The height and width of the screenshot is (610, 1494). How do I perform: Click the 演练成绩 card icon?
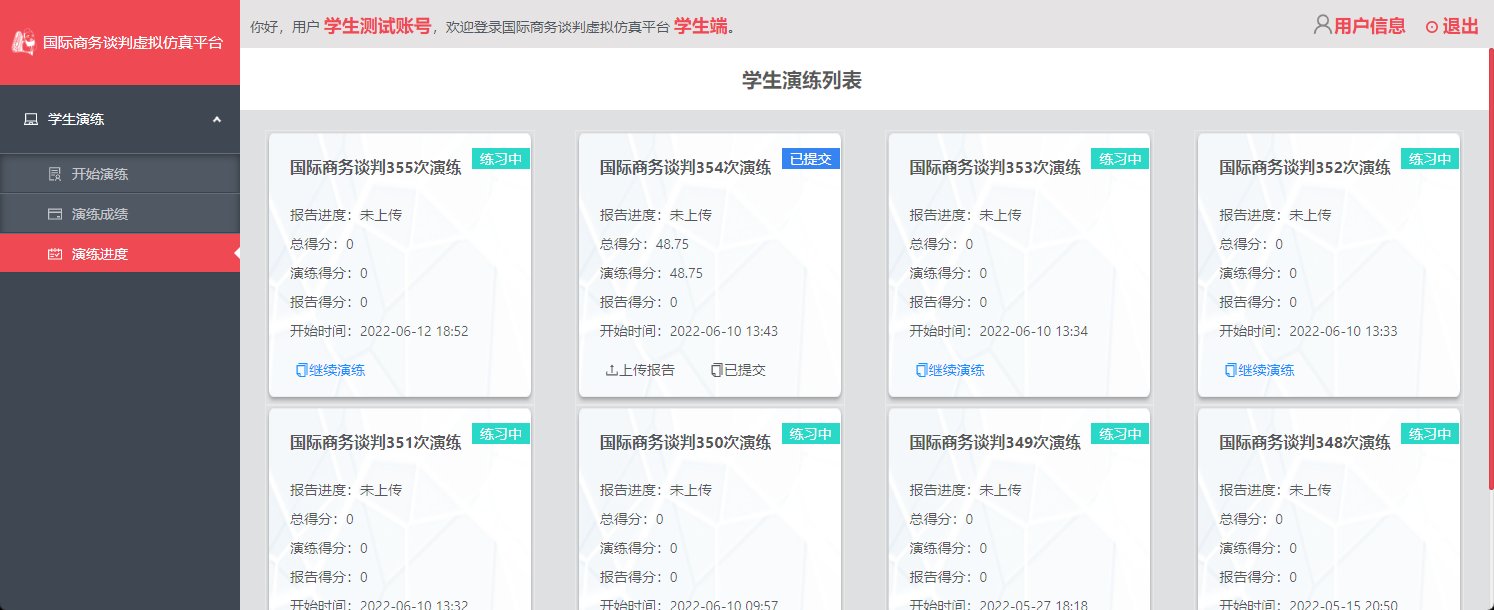click(x=55, y=214)
